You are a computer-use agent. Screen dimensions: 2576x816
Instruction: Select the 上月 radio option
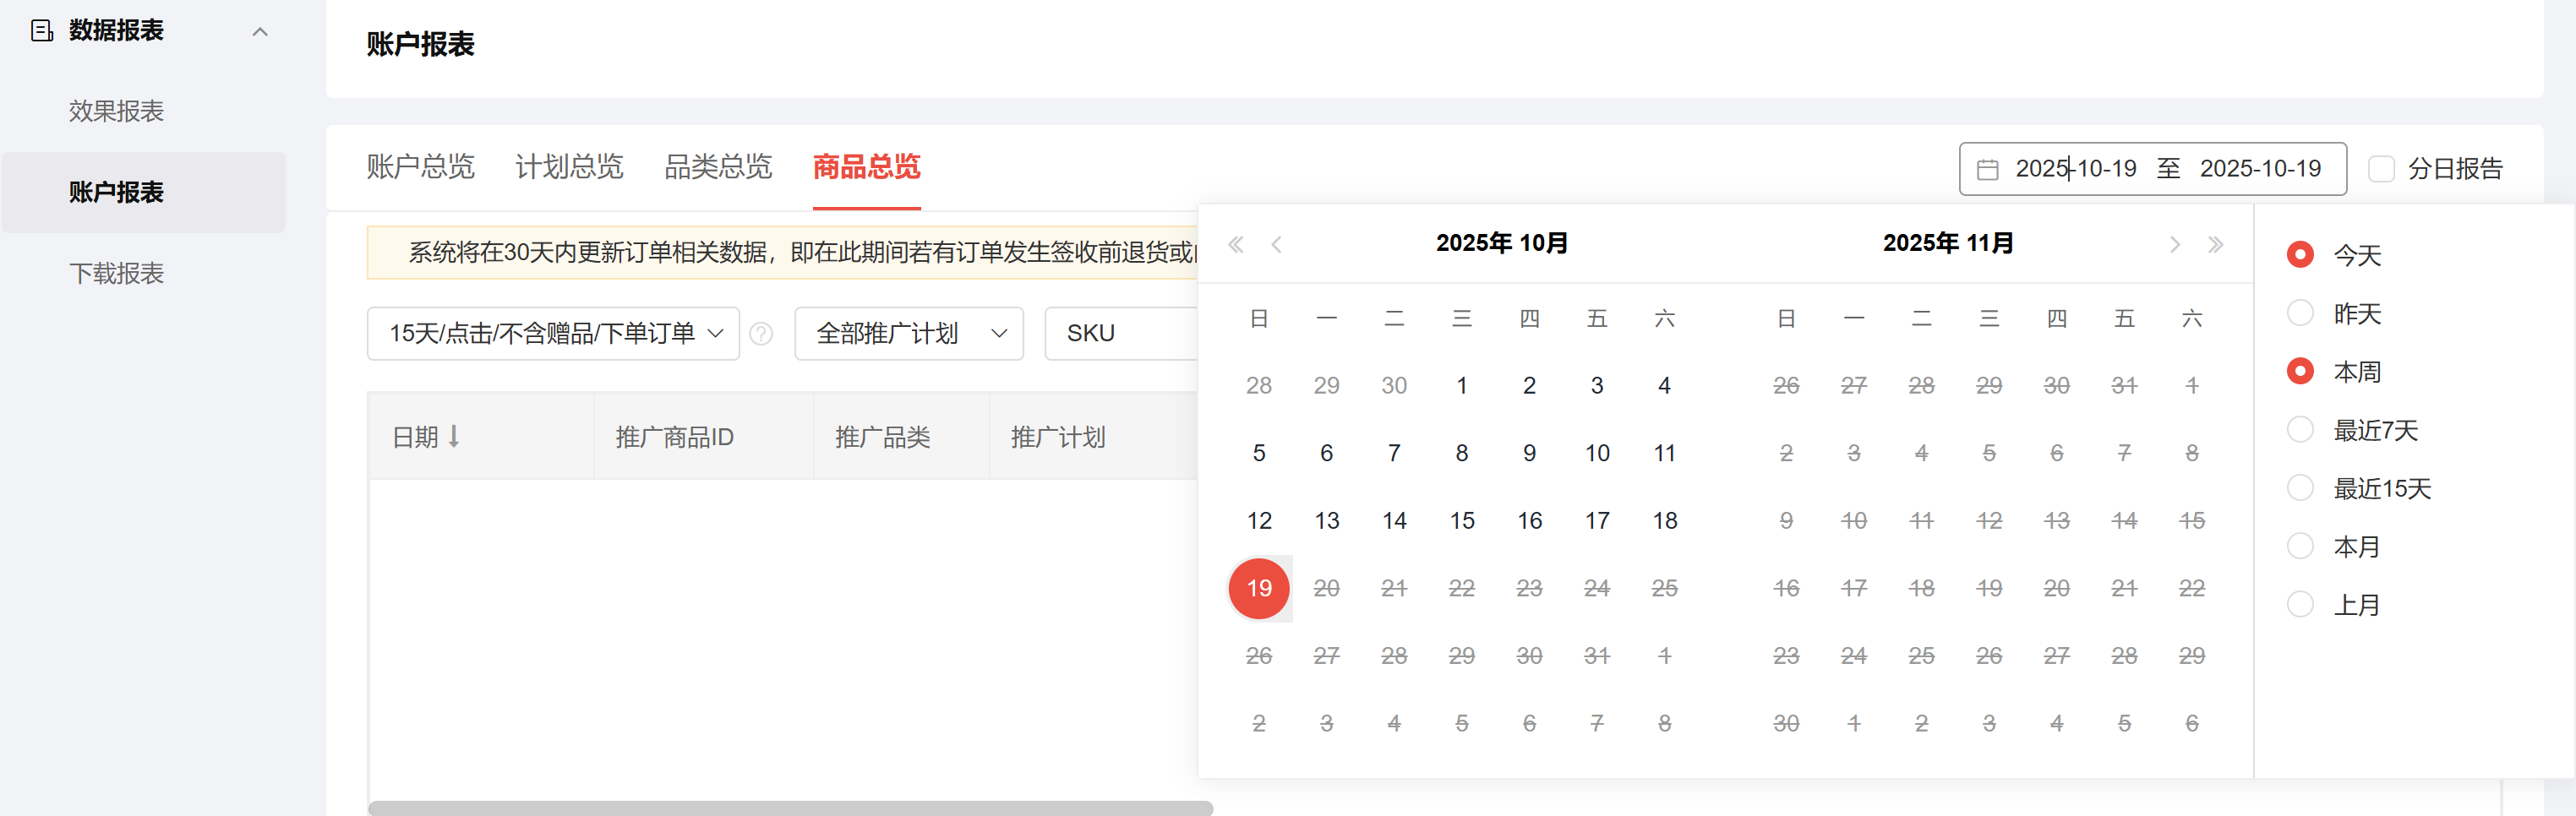click(x=2300, y=604)
